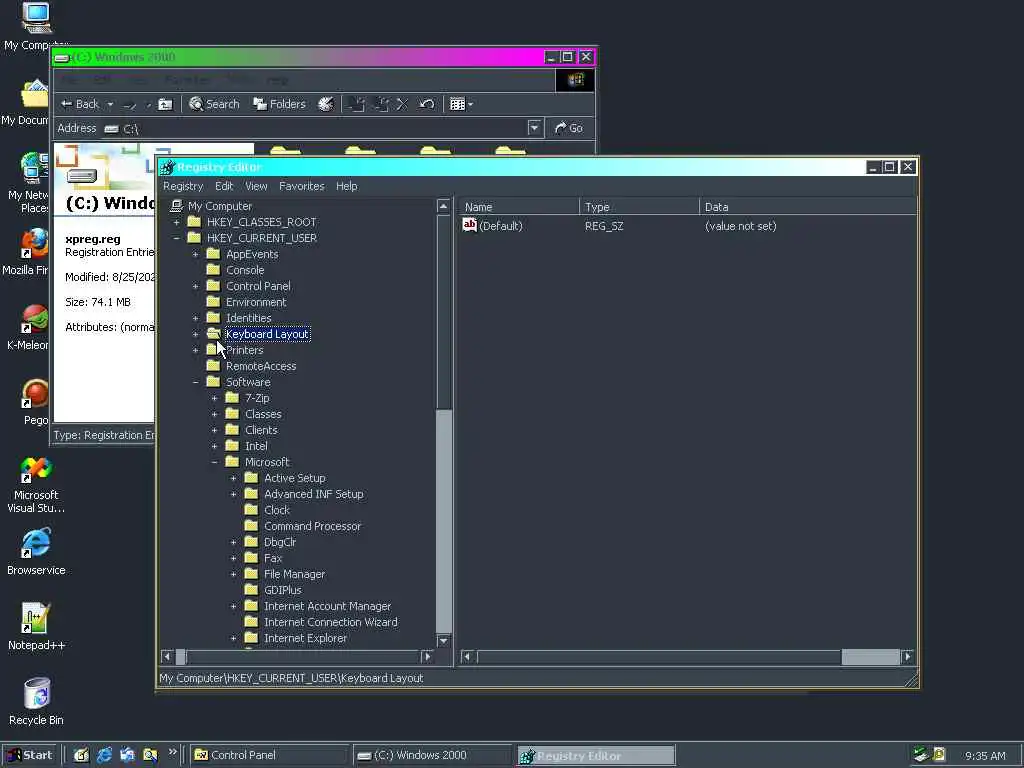This screenshot has width=1024, height=768.
Task: Open the Address bar dropdown arrow
Action: click(x=534, y=128)
